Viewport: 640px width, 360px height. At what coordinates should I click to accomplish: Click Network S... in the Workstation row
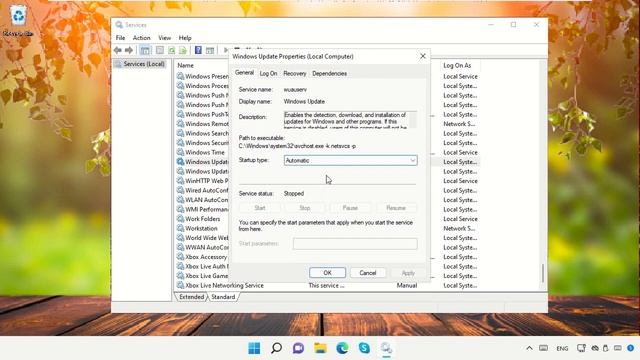459,228
